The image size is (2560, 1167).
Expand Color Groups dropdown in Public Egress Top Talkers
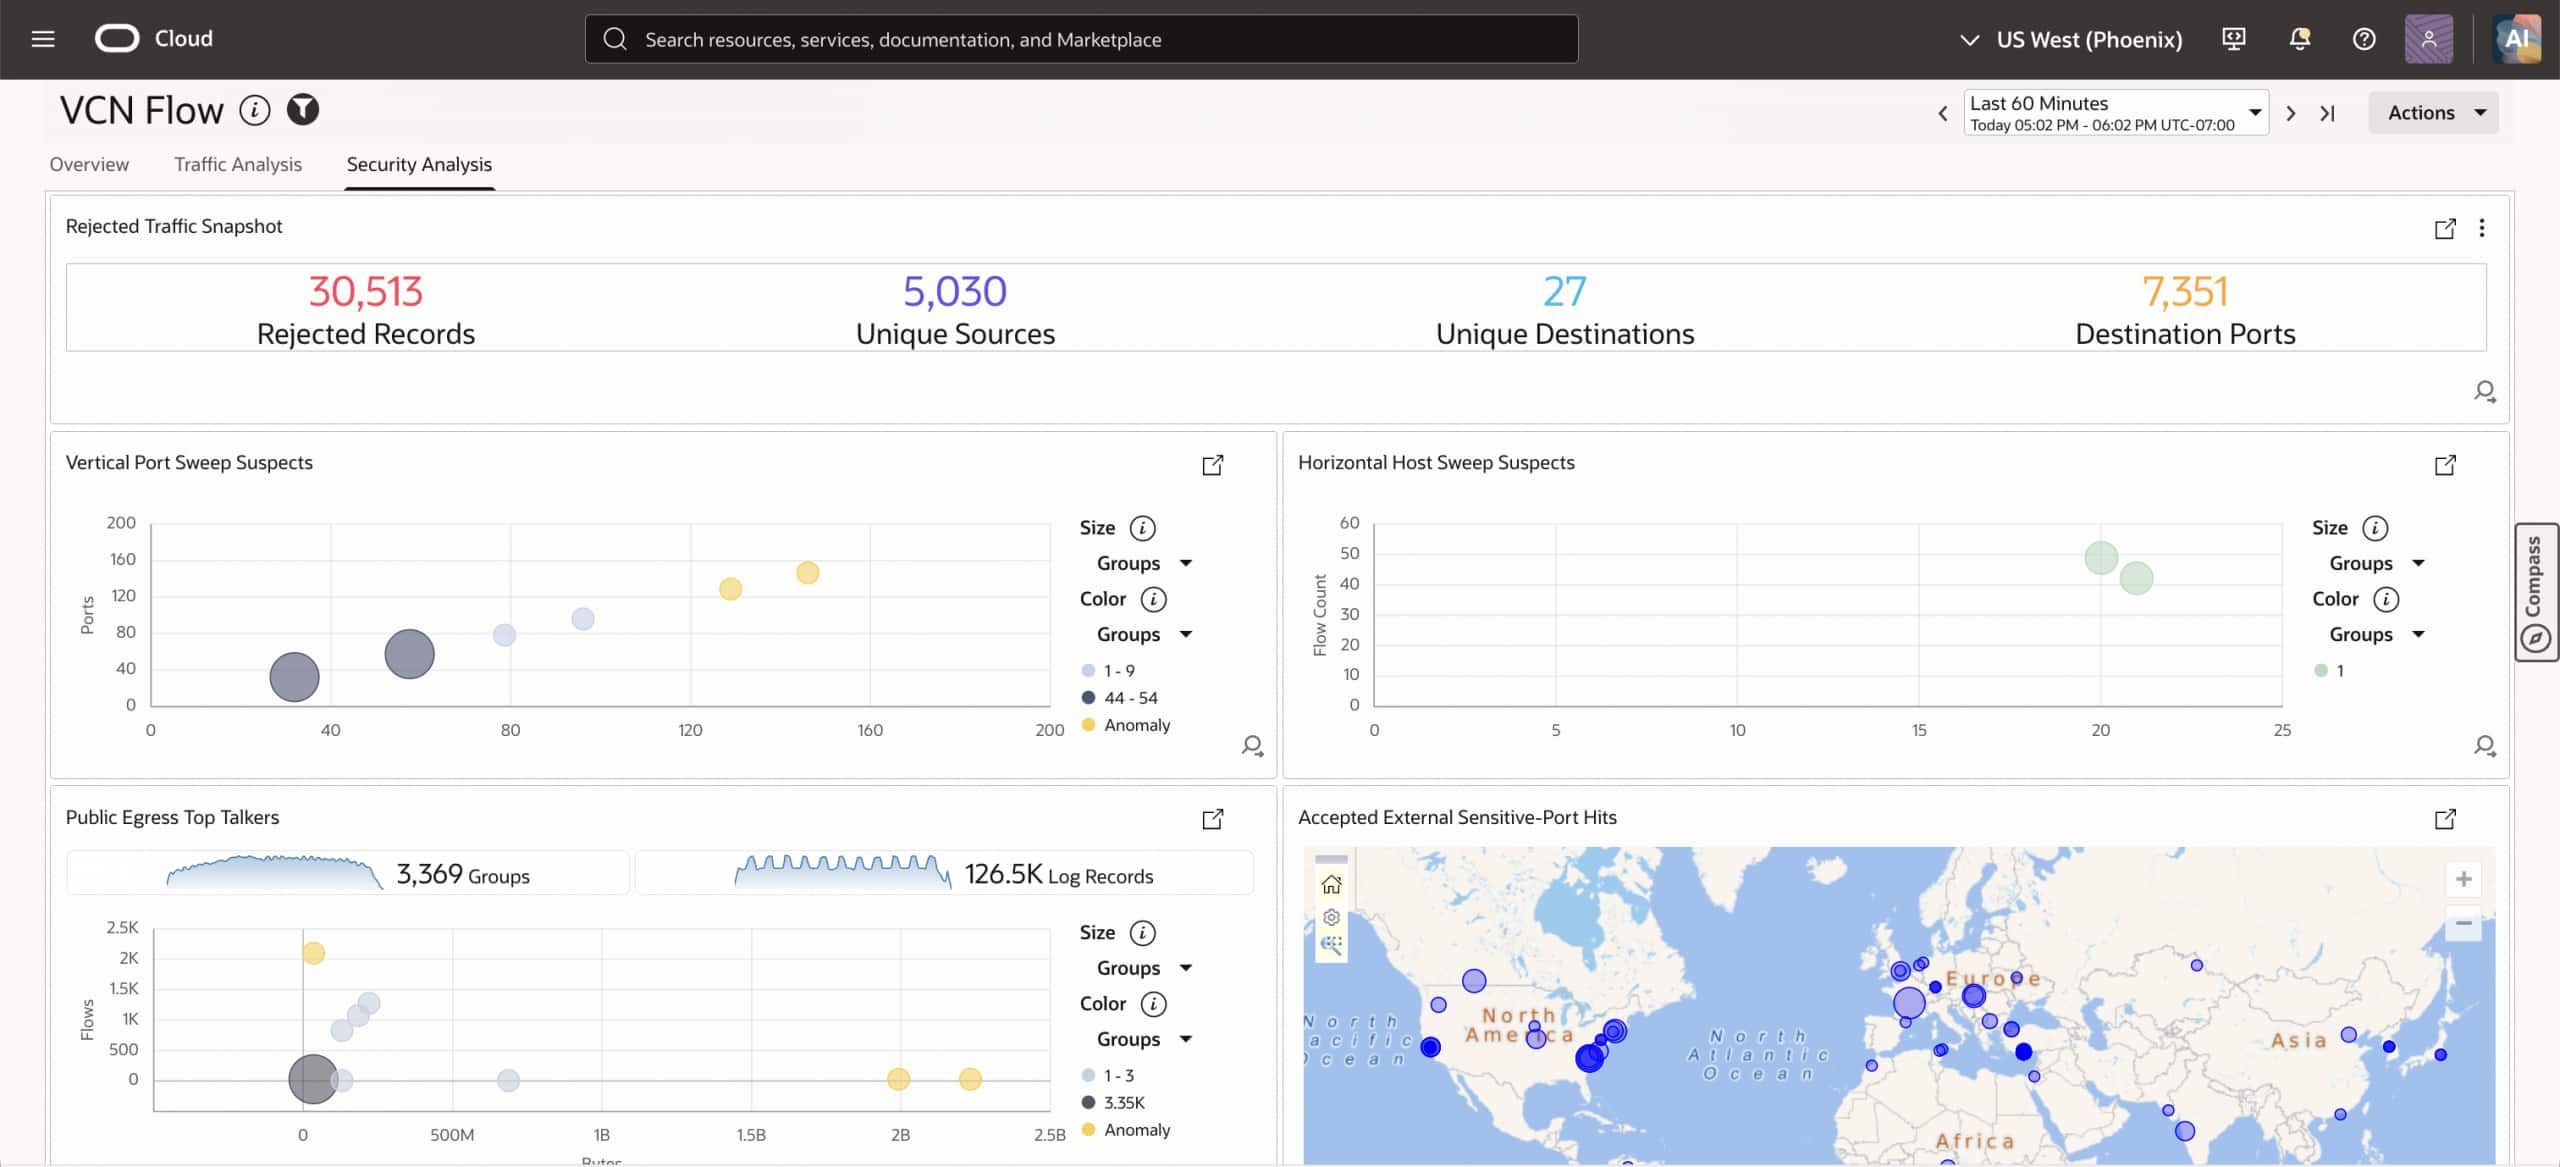pyautogui.click(x=1145, y=1039)
